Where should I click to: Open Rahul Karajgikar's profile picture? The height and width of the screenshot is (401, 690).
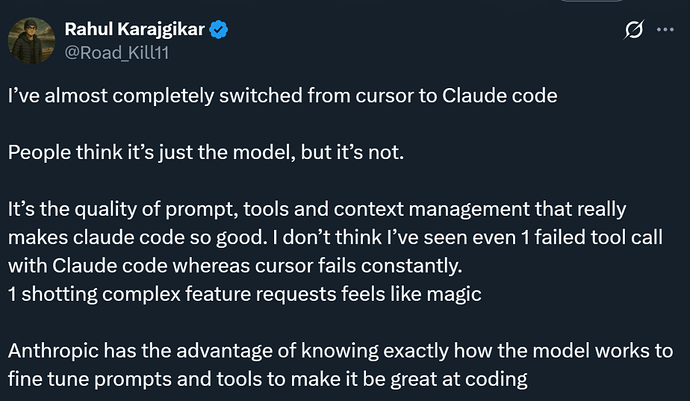tap(31, 40)
